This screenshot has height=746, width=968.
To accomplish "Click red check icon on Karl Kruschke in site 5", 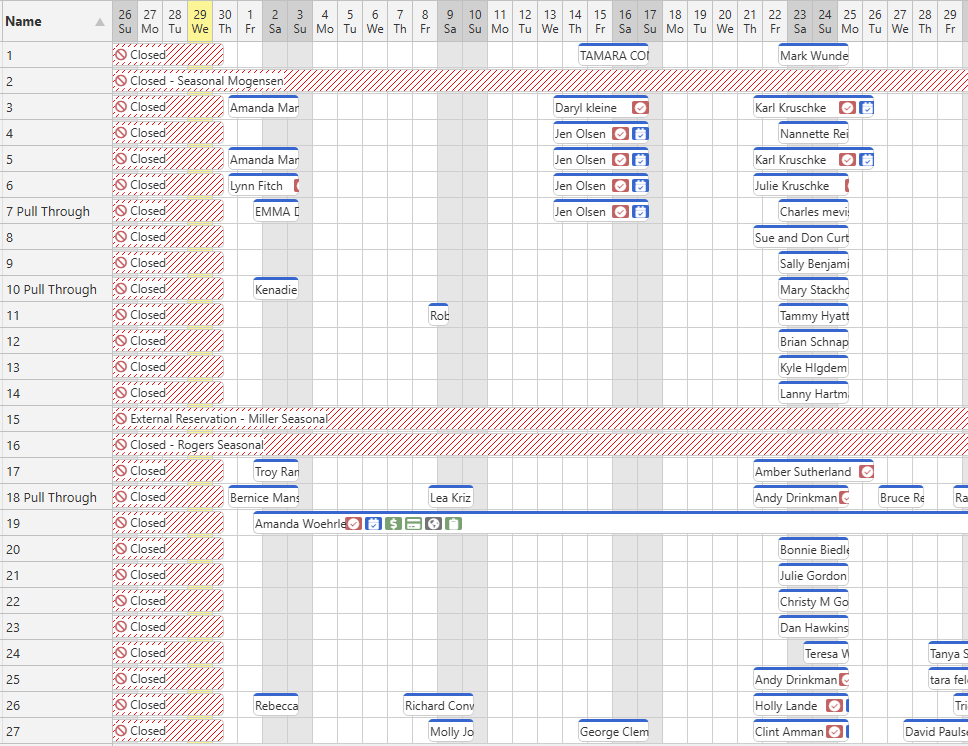I will tap(847, 159).
